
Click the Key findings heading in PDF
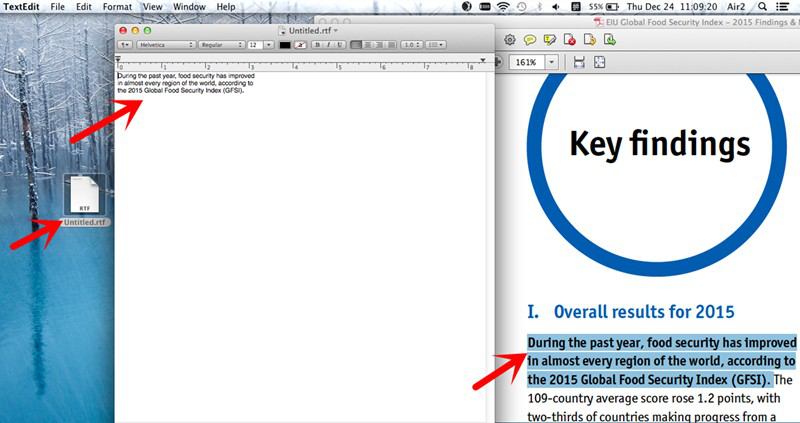point(660,143)
